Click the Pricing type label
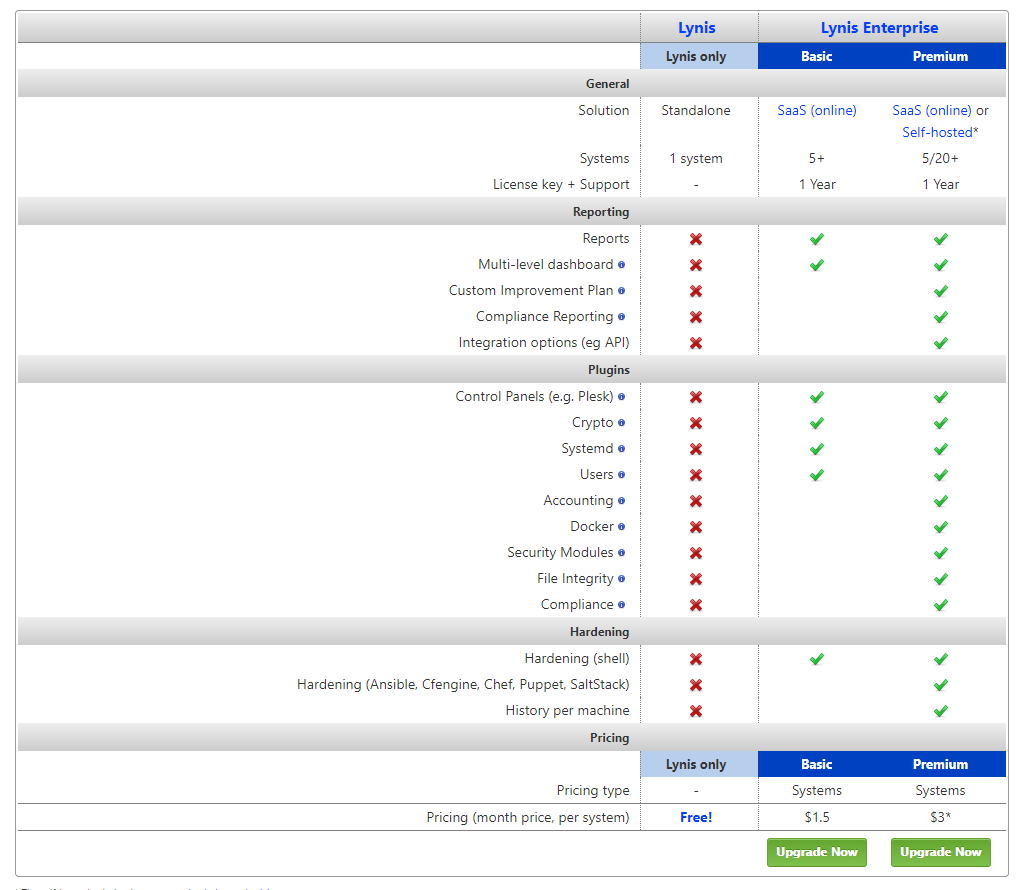1022x890 pixels. [x=593, y=790]
